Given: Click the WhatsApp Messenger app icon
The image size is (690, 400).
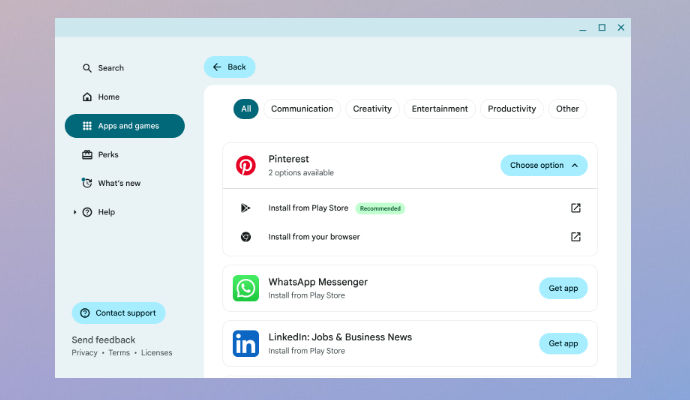Looking at the screenshot, I should click(246, 288).
